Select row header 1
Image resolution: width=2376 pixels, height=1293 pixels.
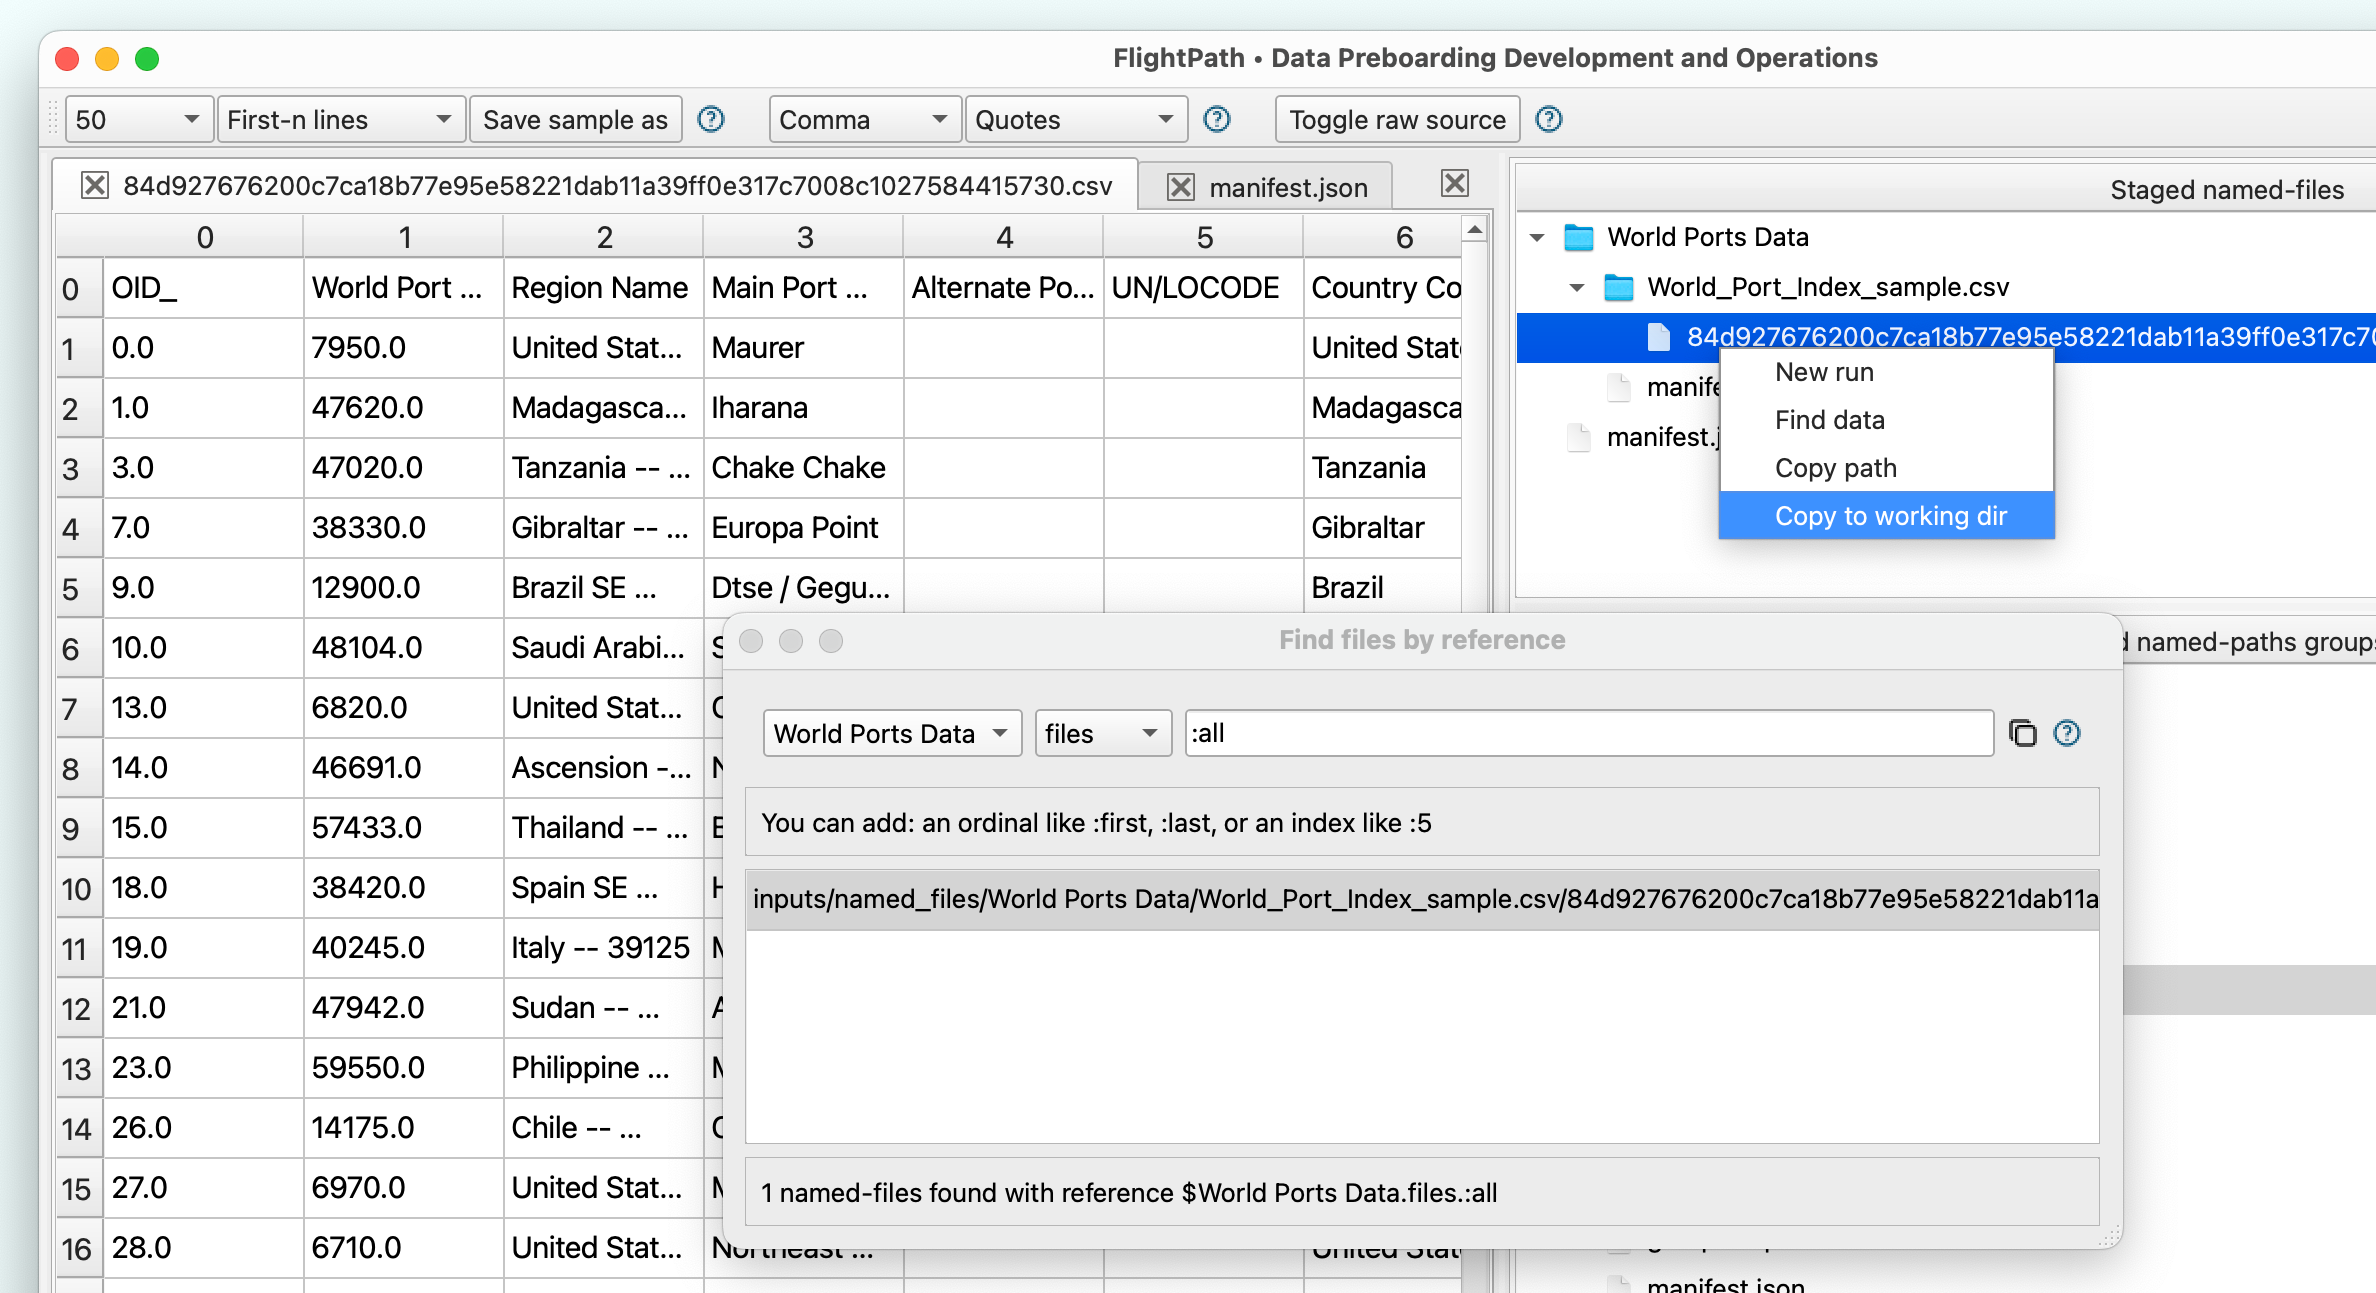coord(79,349)
